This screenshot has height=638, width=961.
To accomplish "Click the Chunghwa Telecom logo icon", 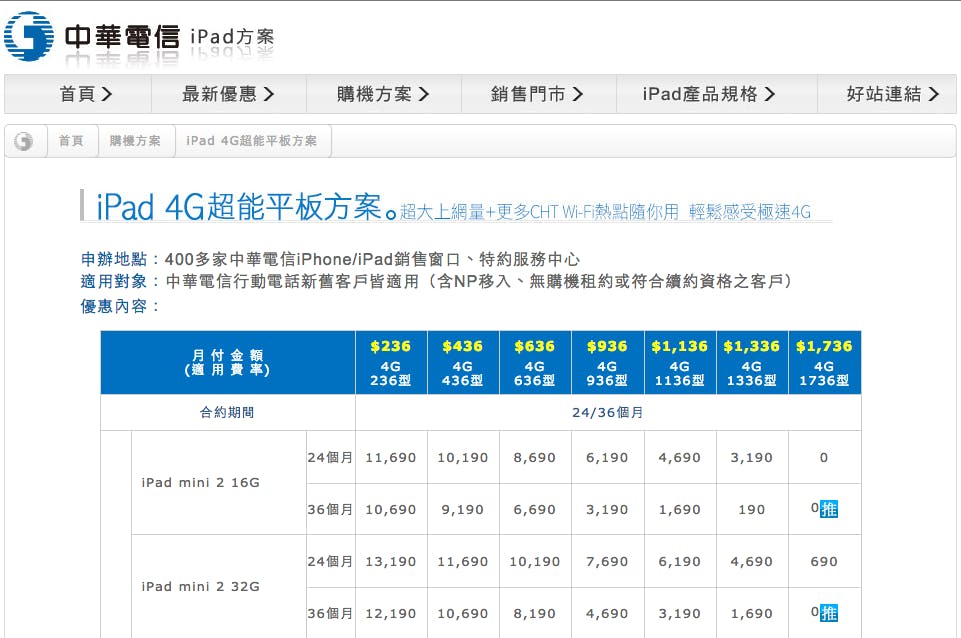I will (x=29, y=36).
